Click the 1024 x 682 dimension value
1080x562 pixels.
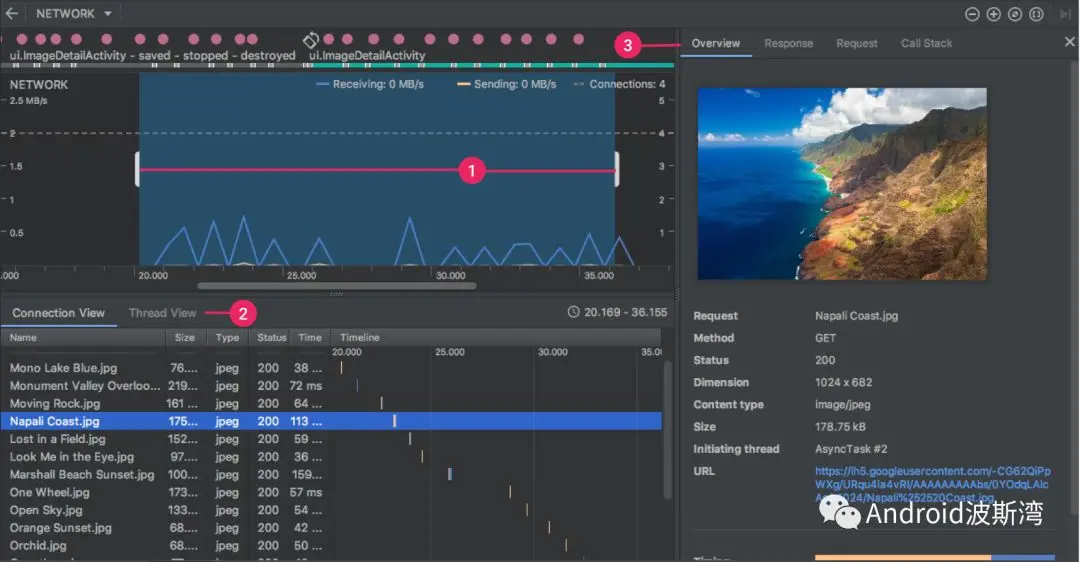[x=843, y=382]
